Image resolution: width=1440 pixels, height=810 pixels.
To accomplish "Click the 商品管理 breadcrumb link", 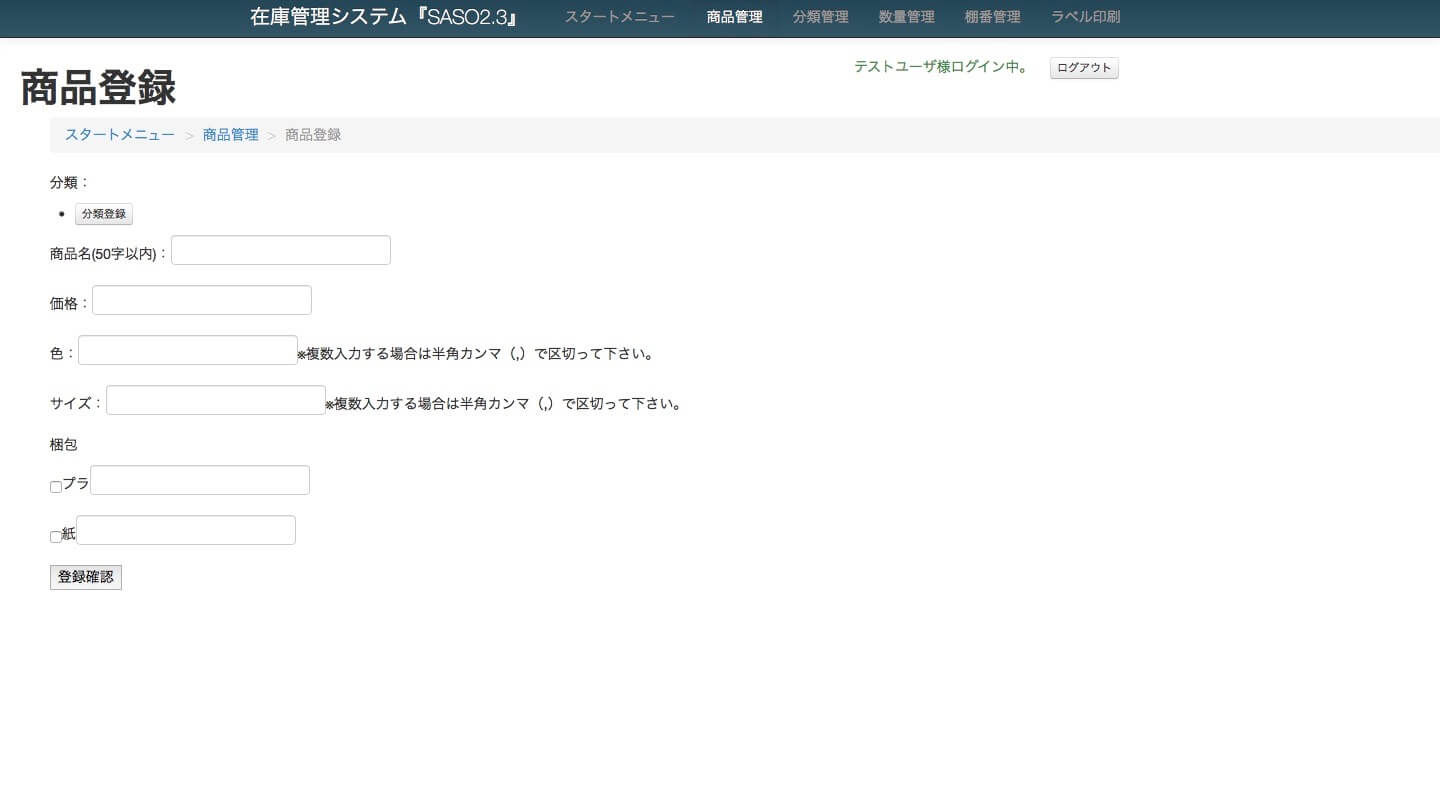I will pos(230,135).
